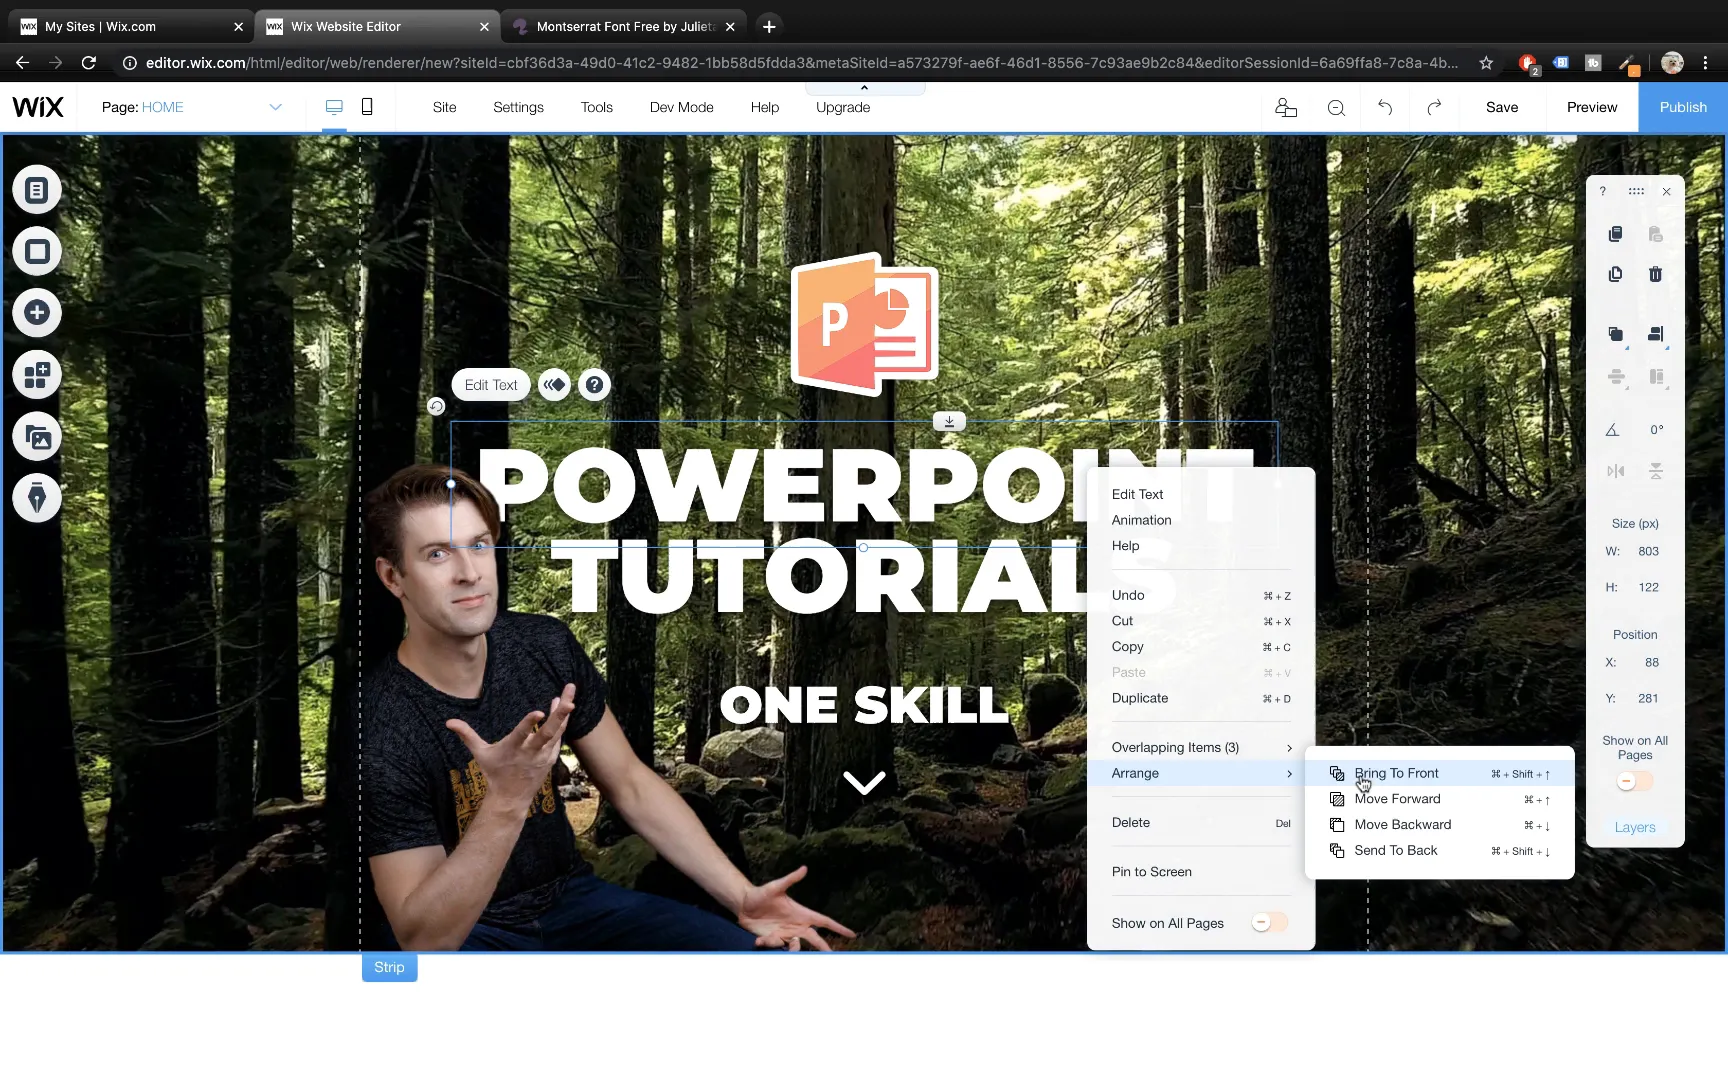Screen dimensions: 1728x1080
Task: Click the Align icon in toolbar panel
Action: pyautogui.click(x=1656, y=334)
